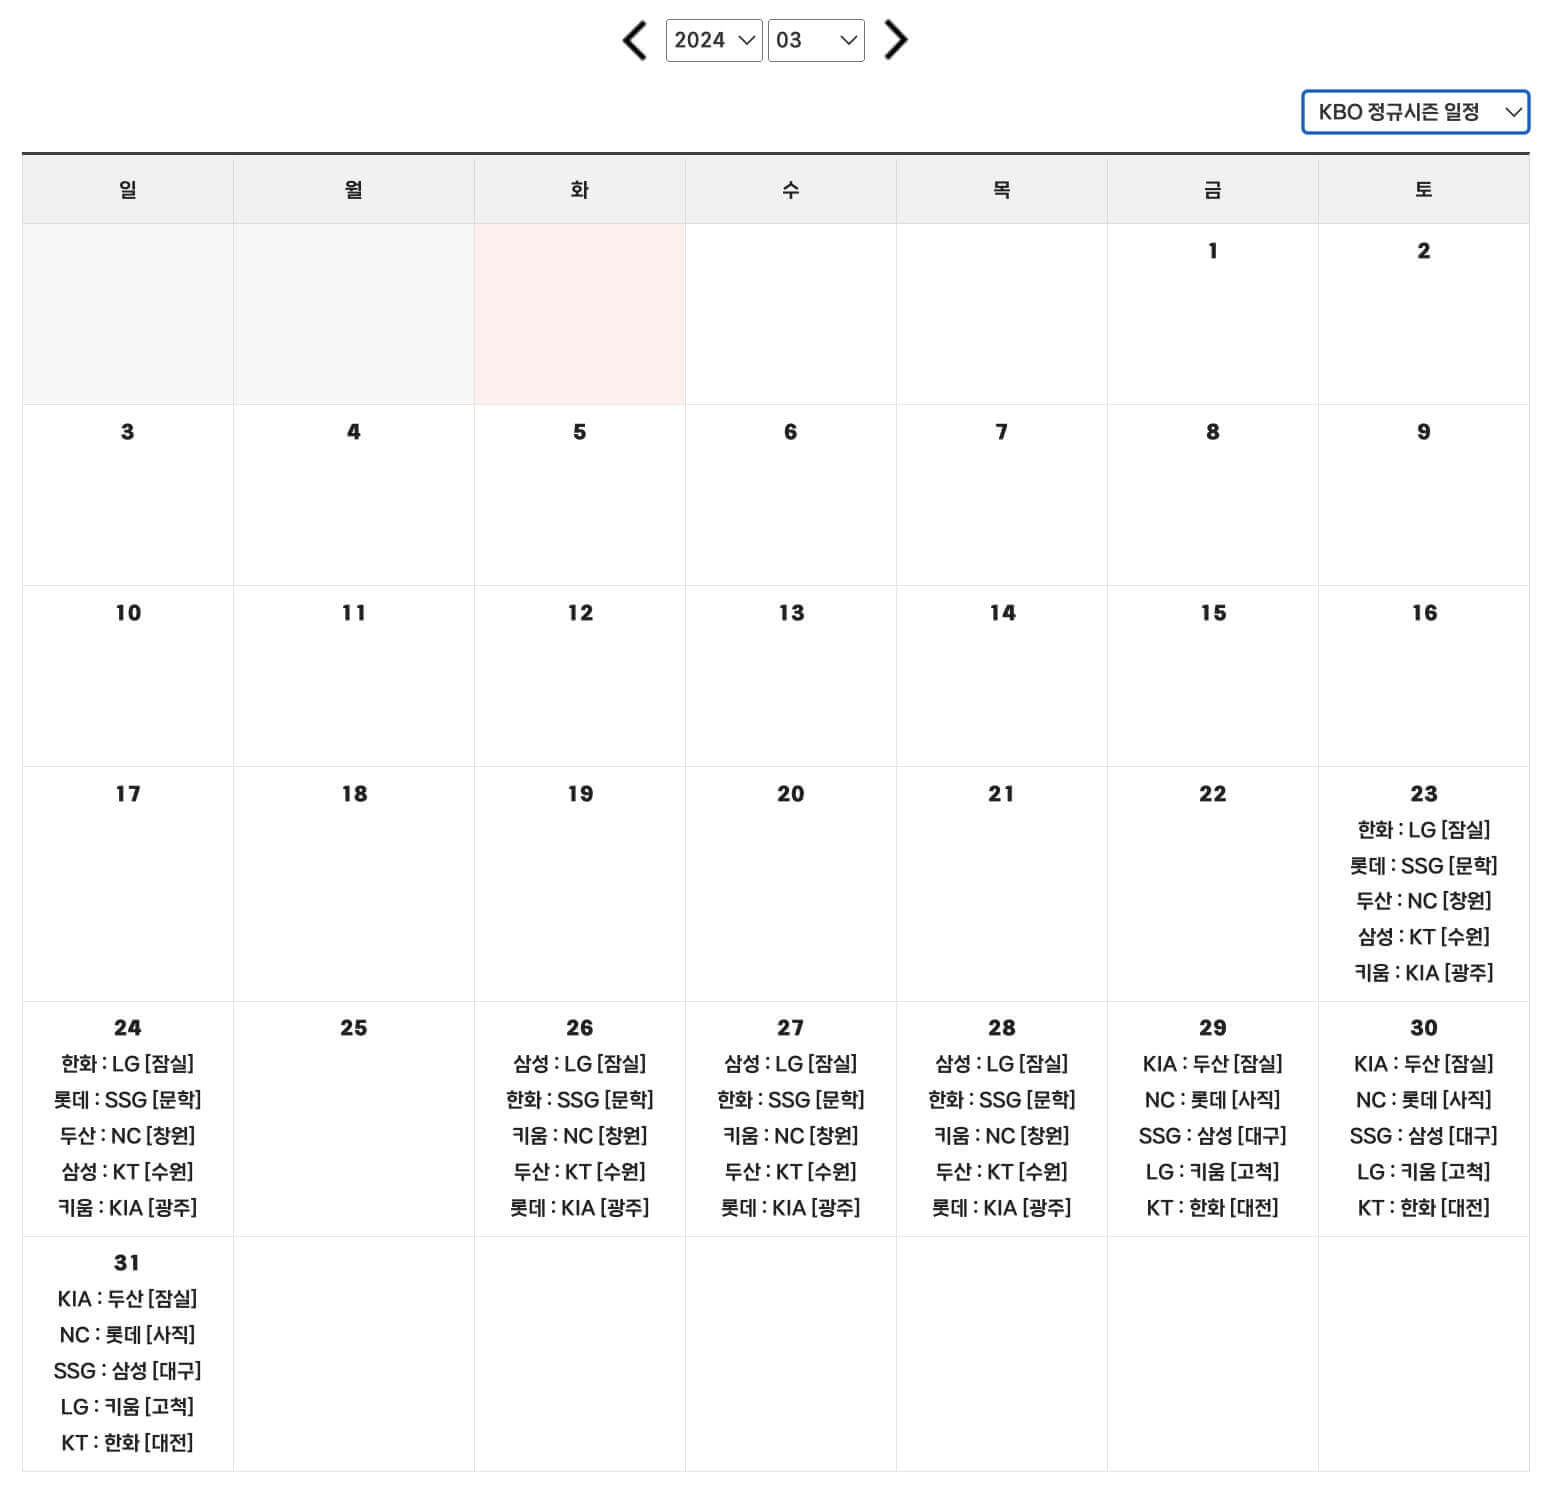Click the next month arrow

click(896, 40)
